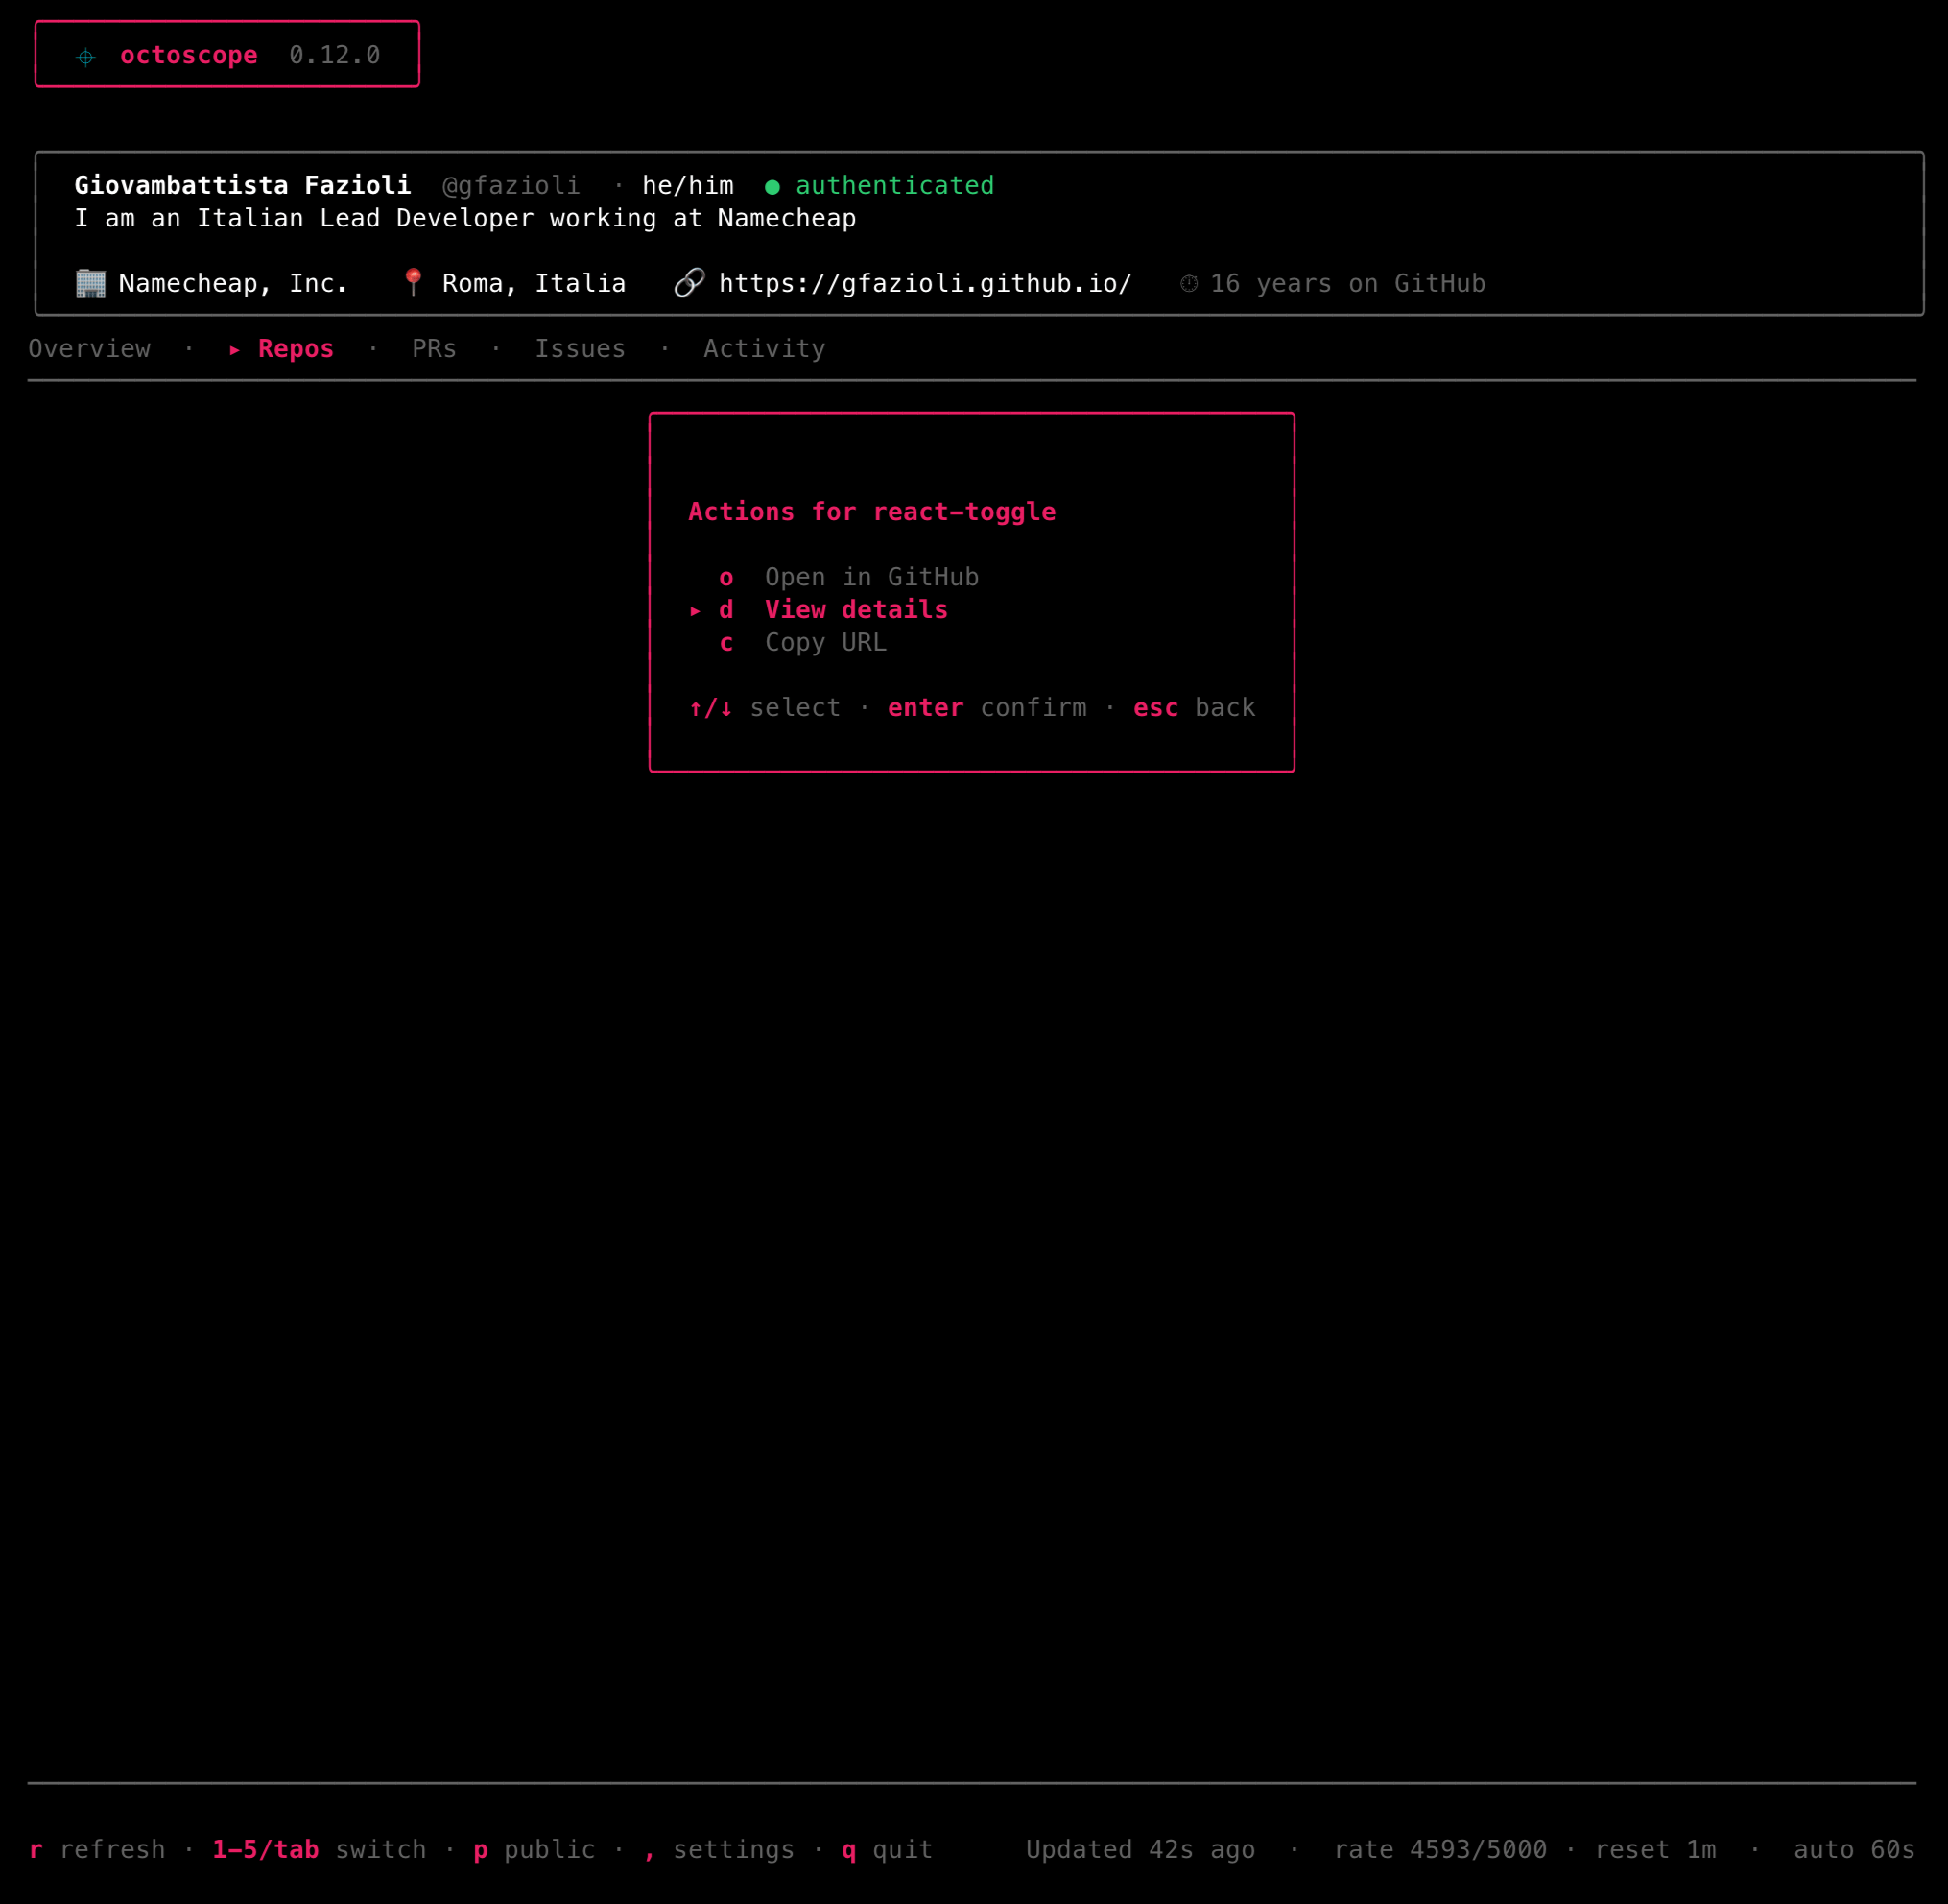Click the Updated 42s ago status

click(x=1140, y=1850)
